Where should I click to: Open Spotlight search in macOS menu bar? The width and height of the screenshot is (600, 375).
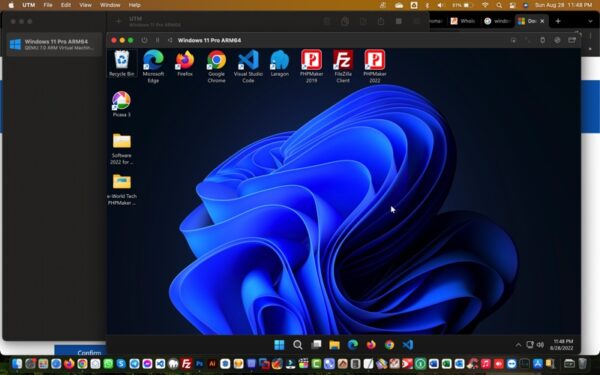[499, 5]
